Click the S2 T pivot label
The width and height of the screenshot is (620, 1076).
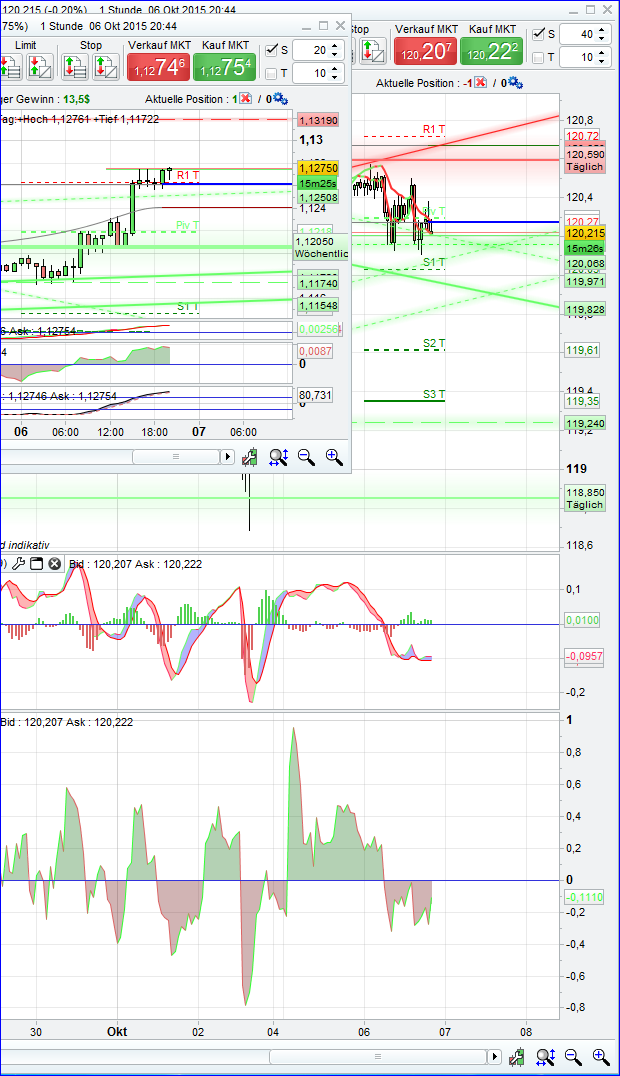click(434, 343)
